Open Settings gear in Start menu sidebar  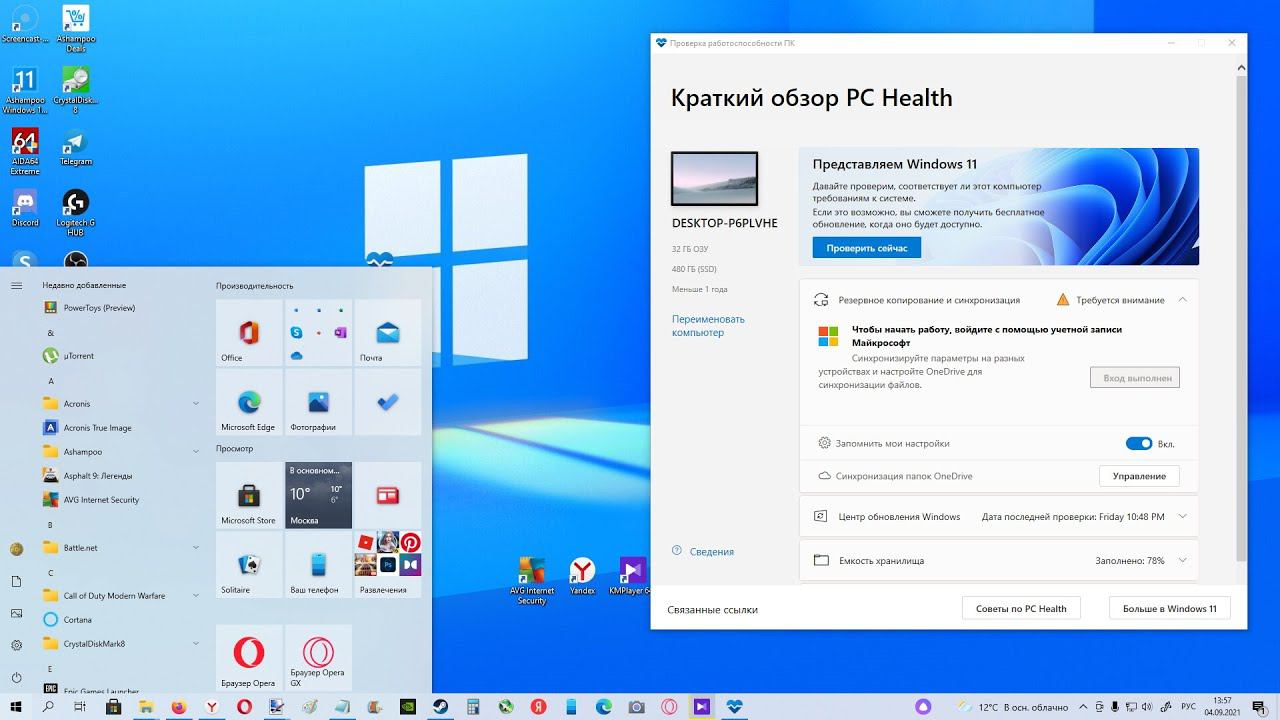point(16,645)
